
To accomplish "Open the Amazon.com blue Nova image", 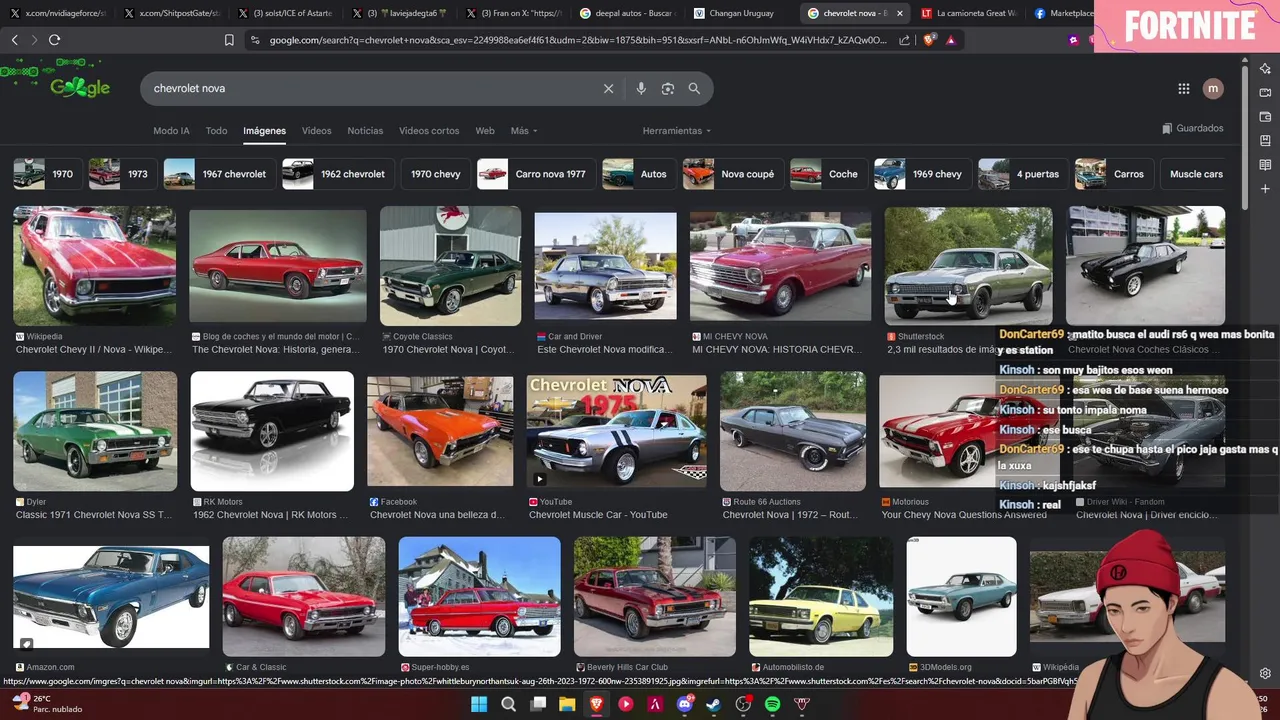I will coord(111,596).
